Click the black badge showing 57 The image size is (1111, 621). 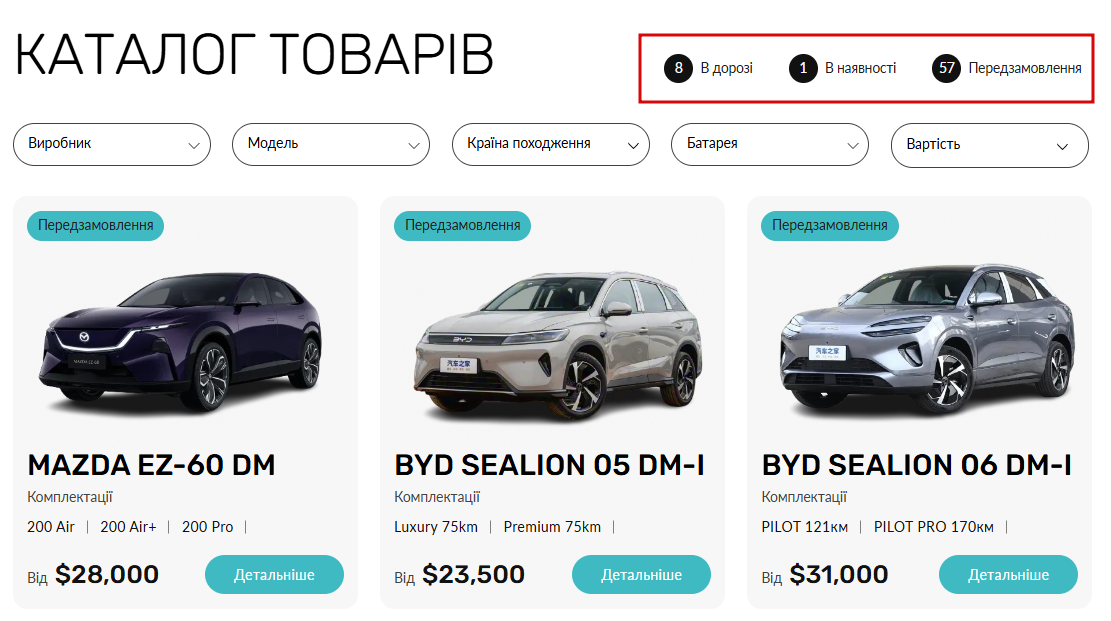[x=947, y=68]
